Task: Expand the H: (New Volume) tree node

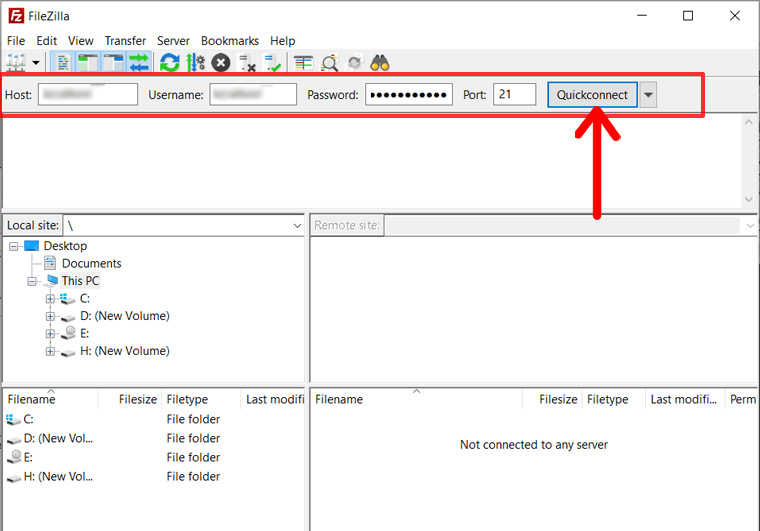Action: [x=50, y=351]
